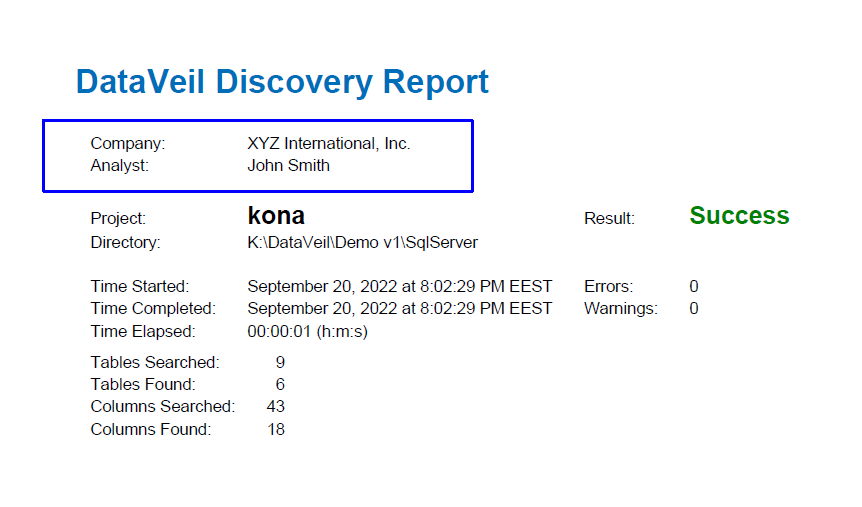Click the DataVeil Discovery Report title
Screen dimensions: 862x507
pyautogui.click(x=282, y=82)
